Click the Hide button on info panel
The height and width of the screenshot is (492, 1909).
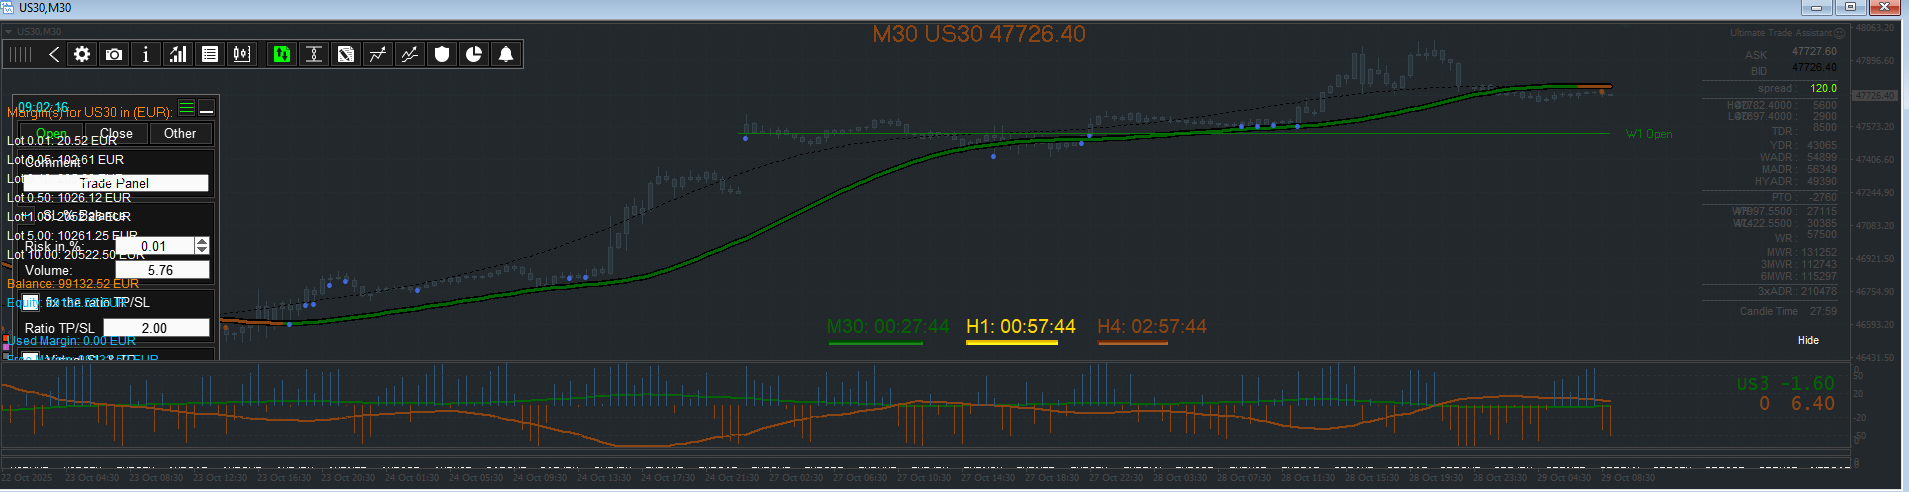click(x=1808, y=340)
